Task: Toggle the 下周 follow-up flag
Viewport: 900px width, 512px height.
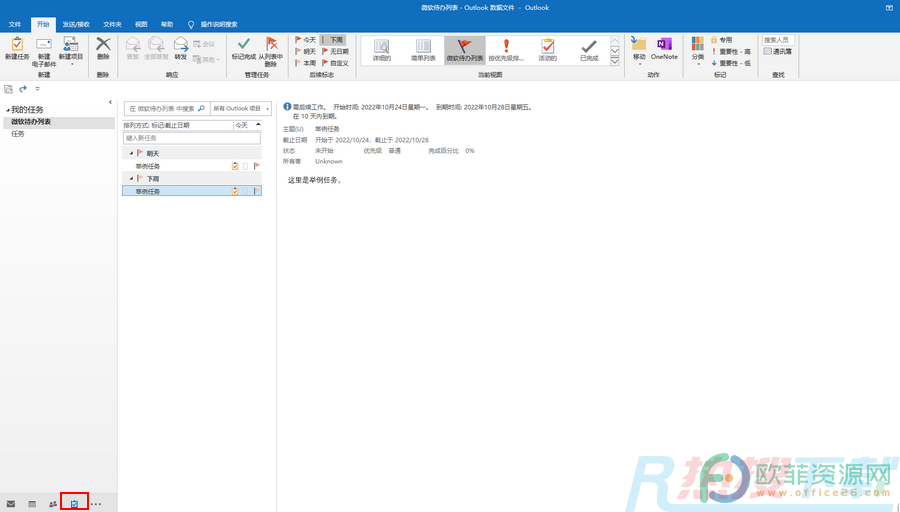Action: click(x=333, y=40)
